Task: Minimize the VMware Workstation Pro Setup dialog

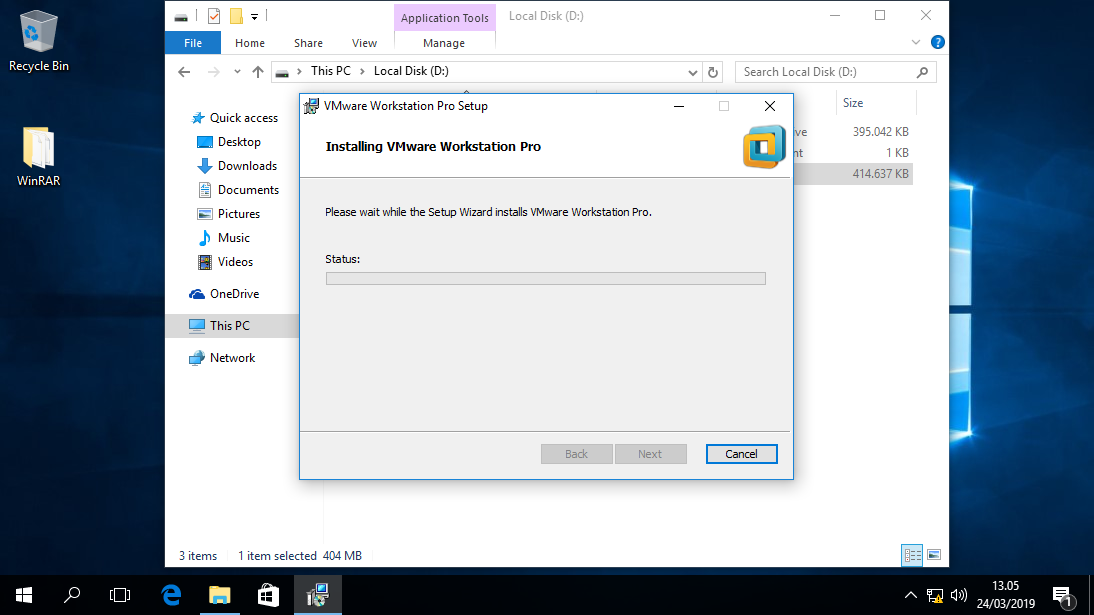Action: (679, 106)
